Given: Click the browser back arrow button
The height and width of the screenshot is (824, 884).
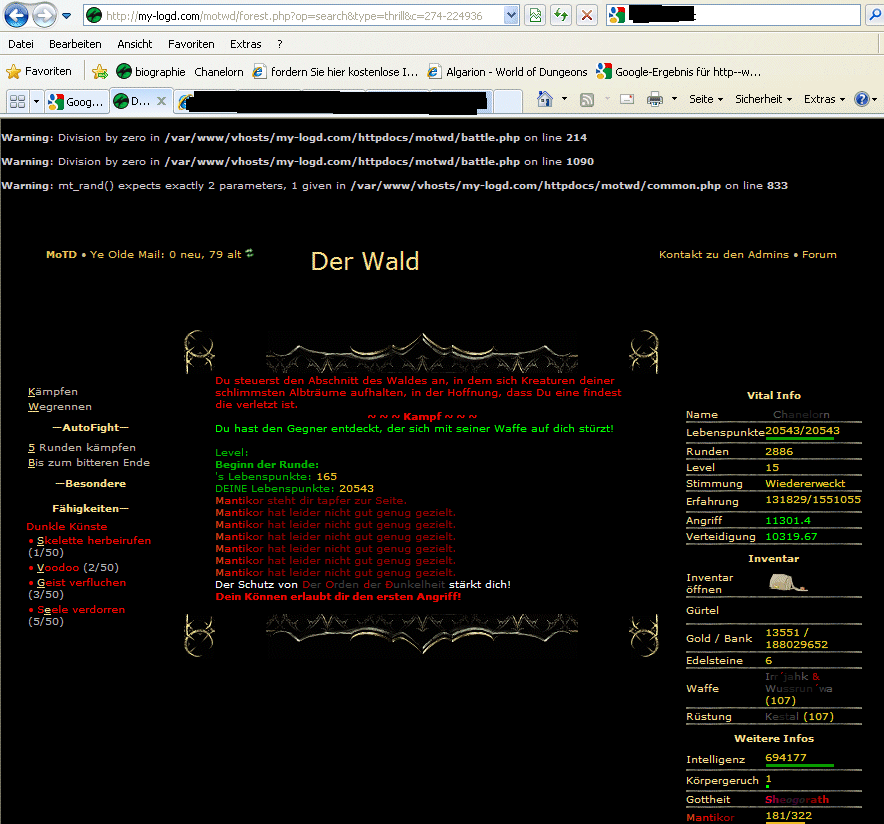Looking at the screenshot, I should [x=17, y=16].
